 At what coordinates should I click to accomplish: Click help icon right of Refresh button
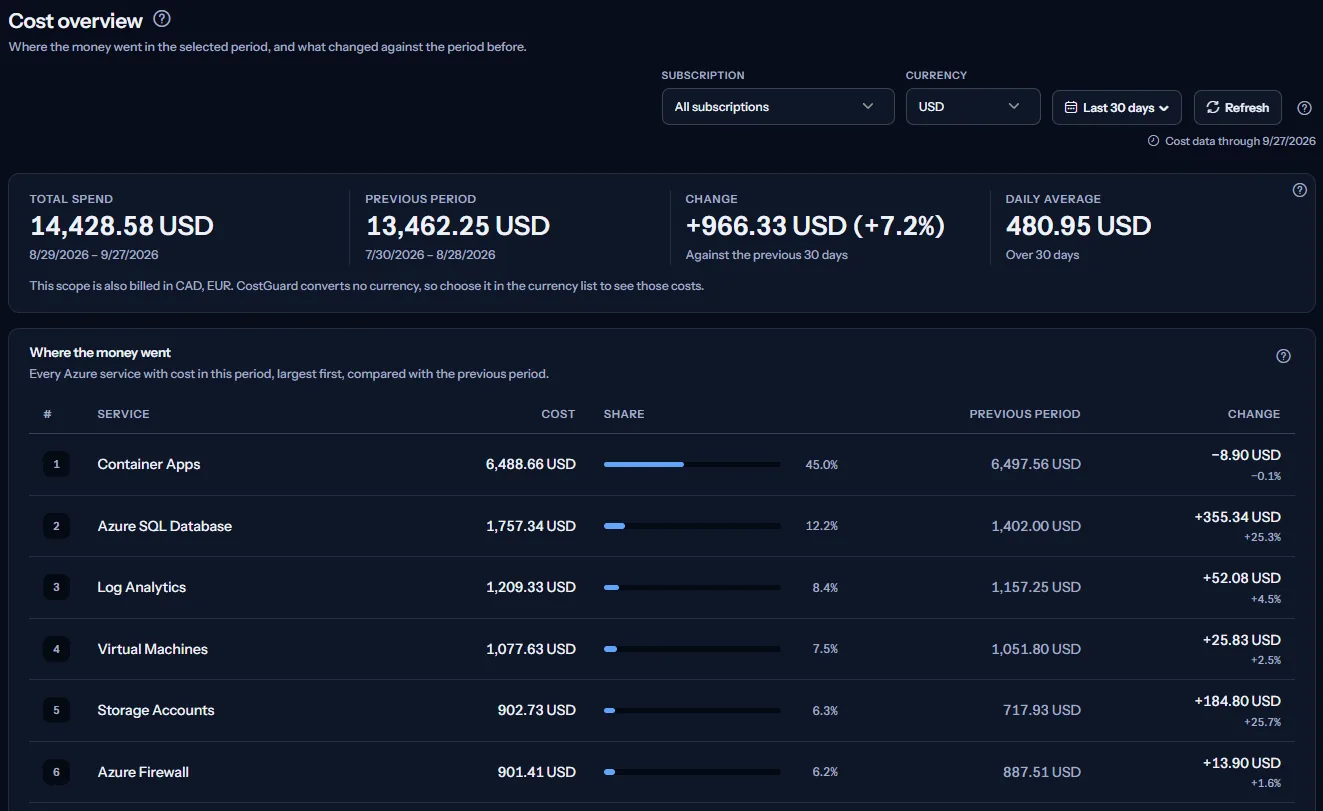coord(1304,108)
